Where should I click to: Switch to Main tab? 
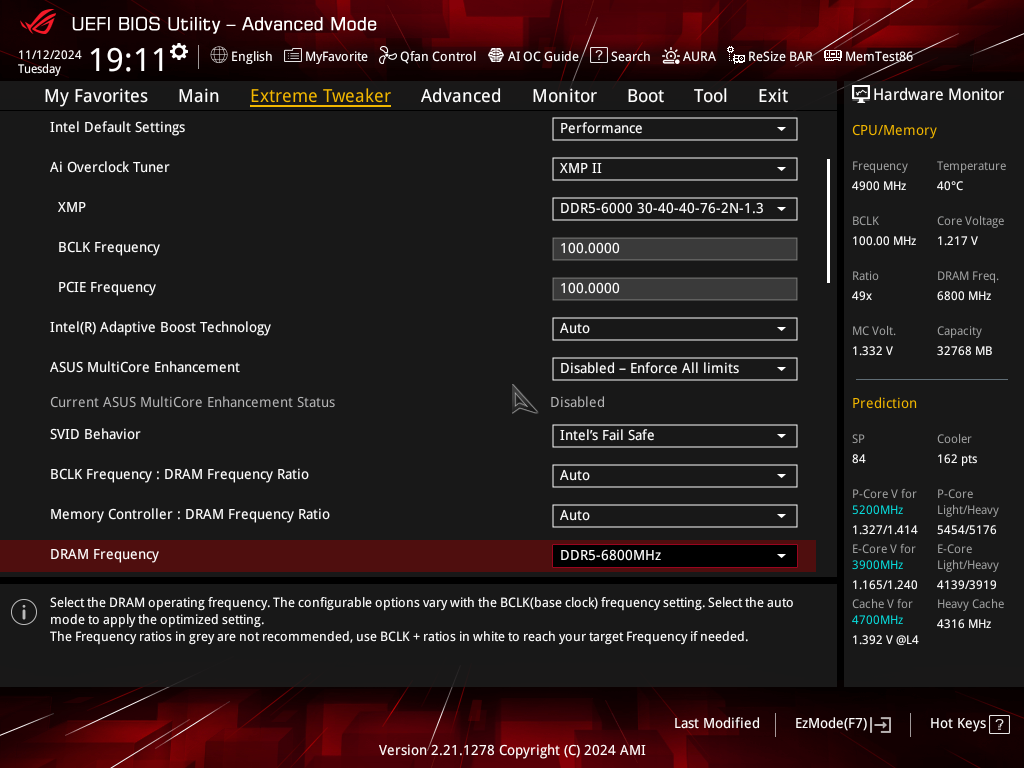(199, 96)
